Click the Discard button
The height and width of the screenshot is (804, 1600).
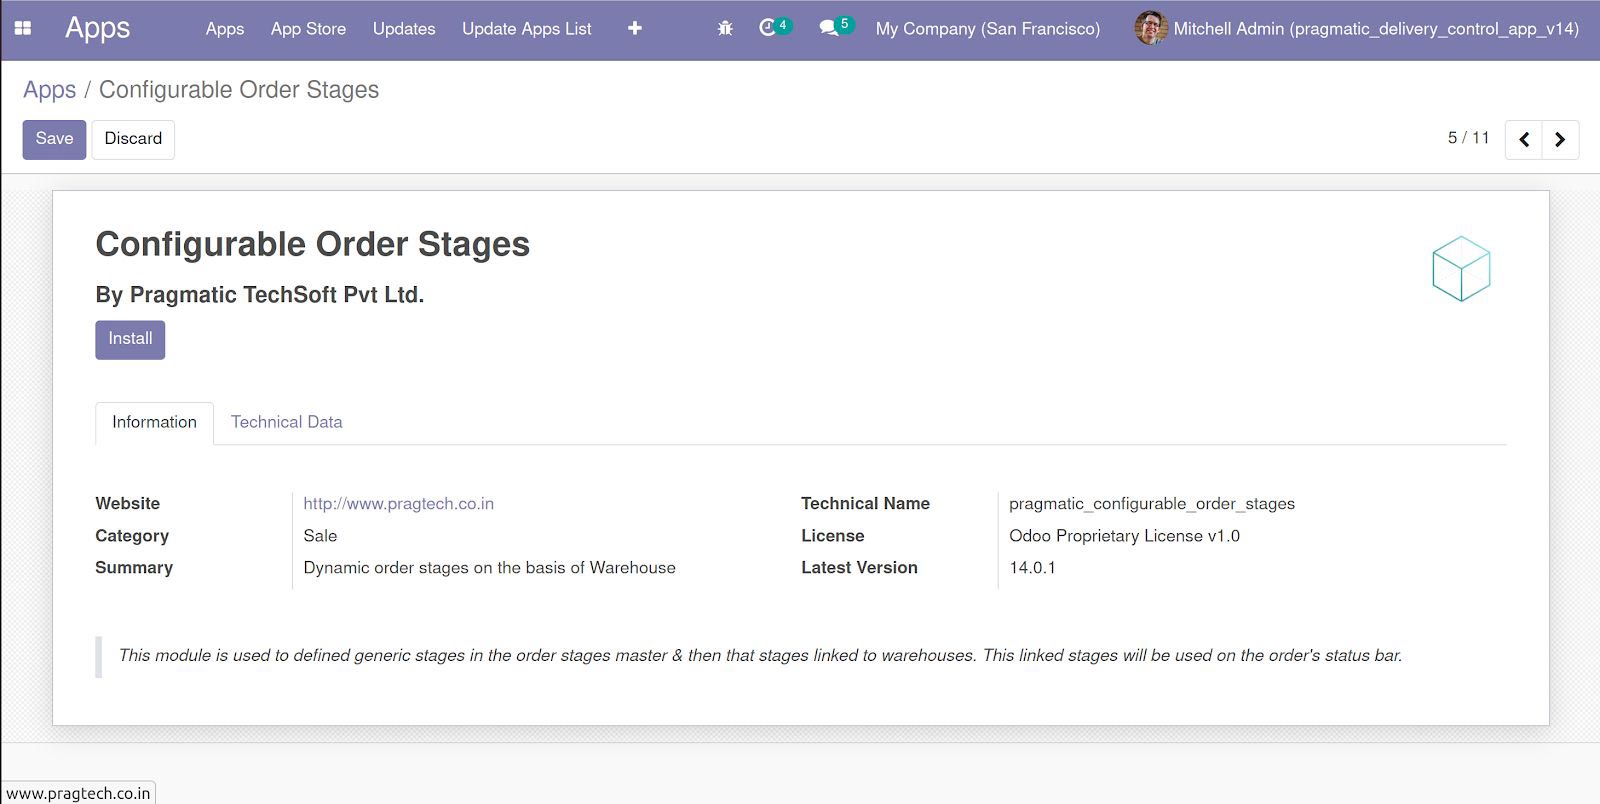[133, 139]
